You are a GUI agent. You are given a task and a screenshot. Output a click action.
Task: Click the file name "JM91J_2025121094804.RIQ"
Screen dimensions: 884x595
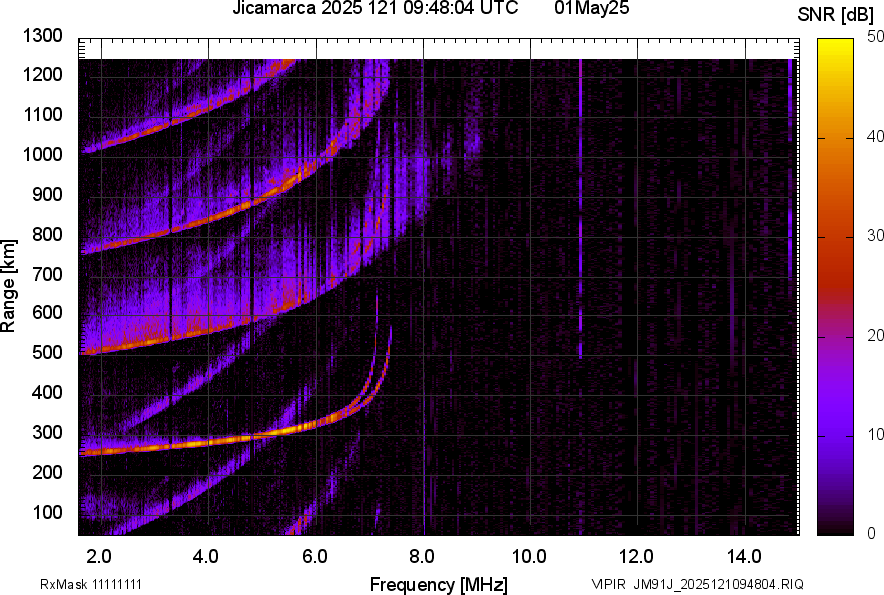(718, 584)
